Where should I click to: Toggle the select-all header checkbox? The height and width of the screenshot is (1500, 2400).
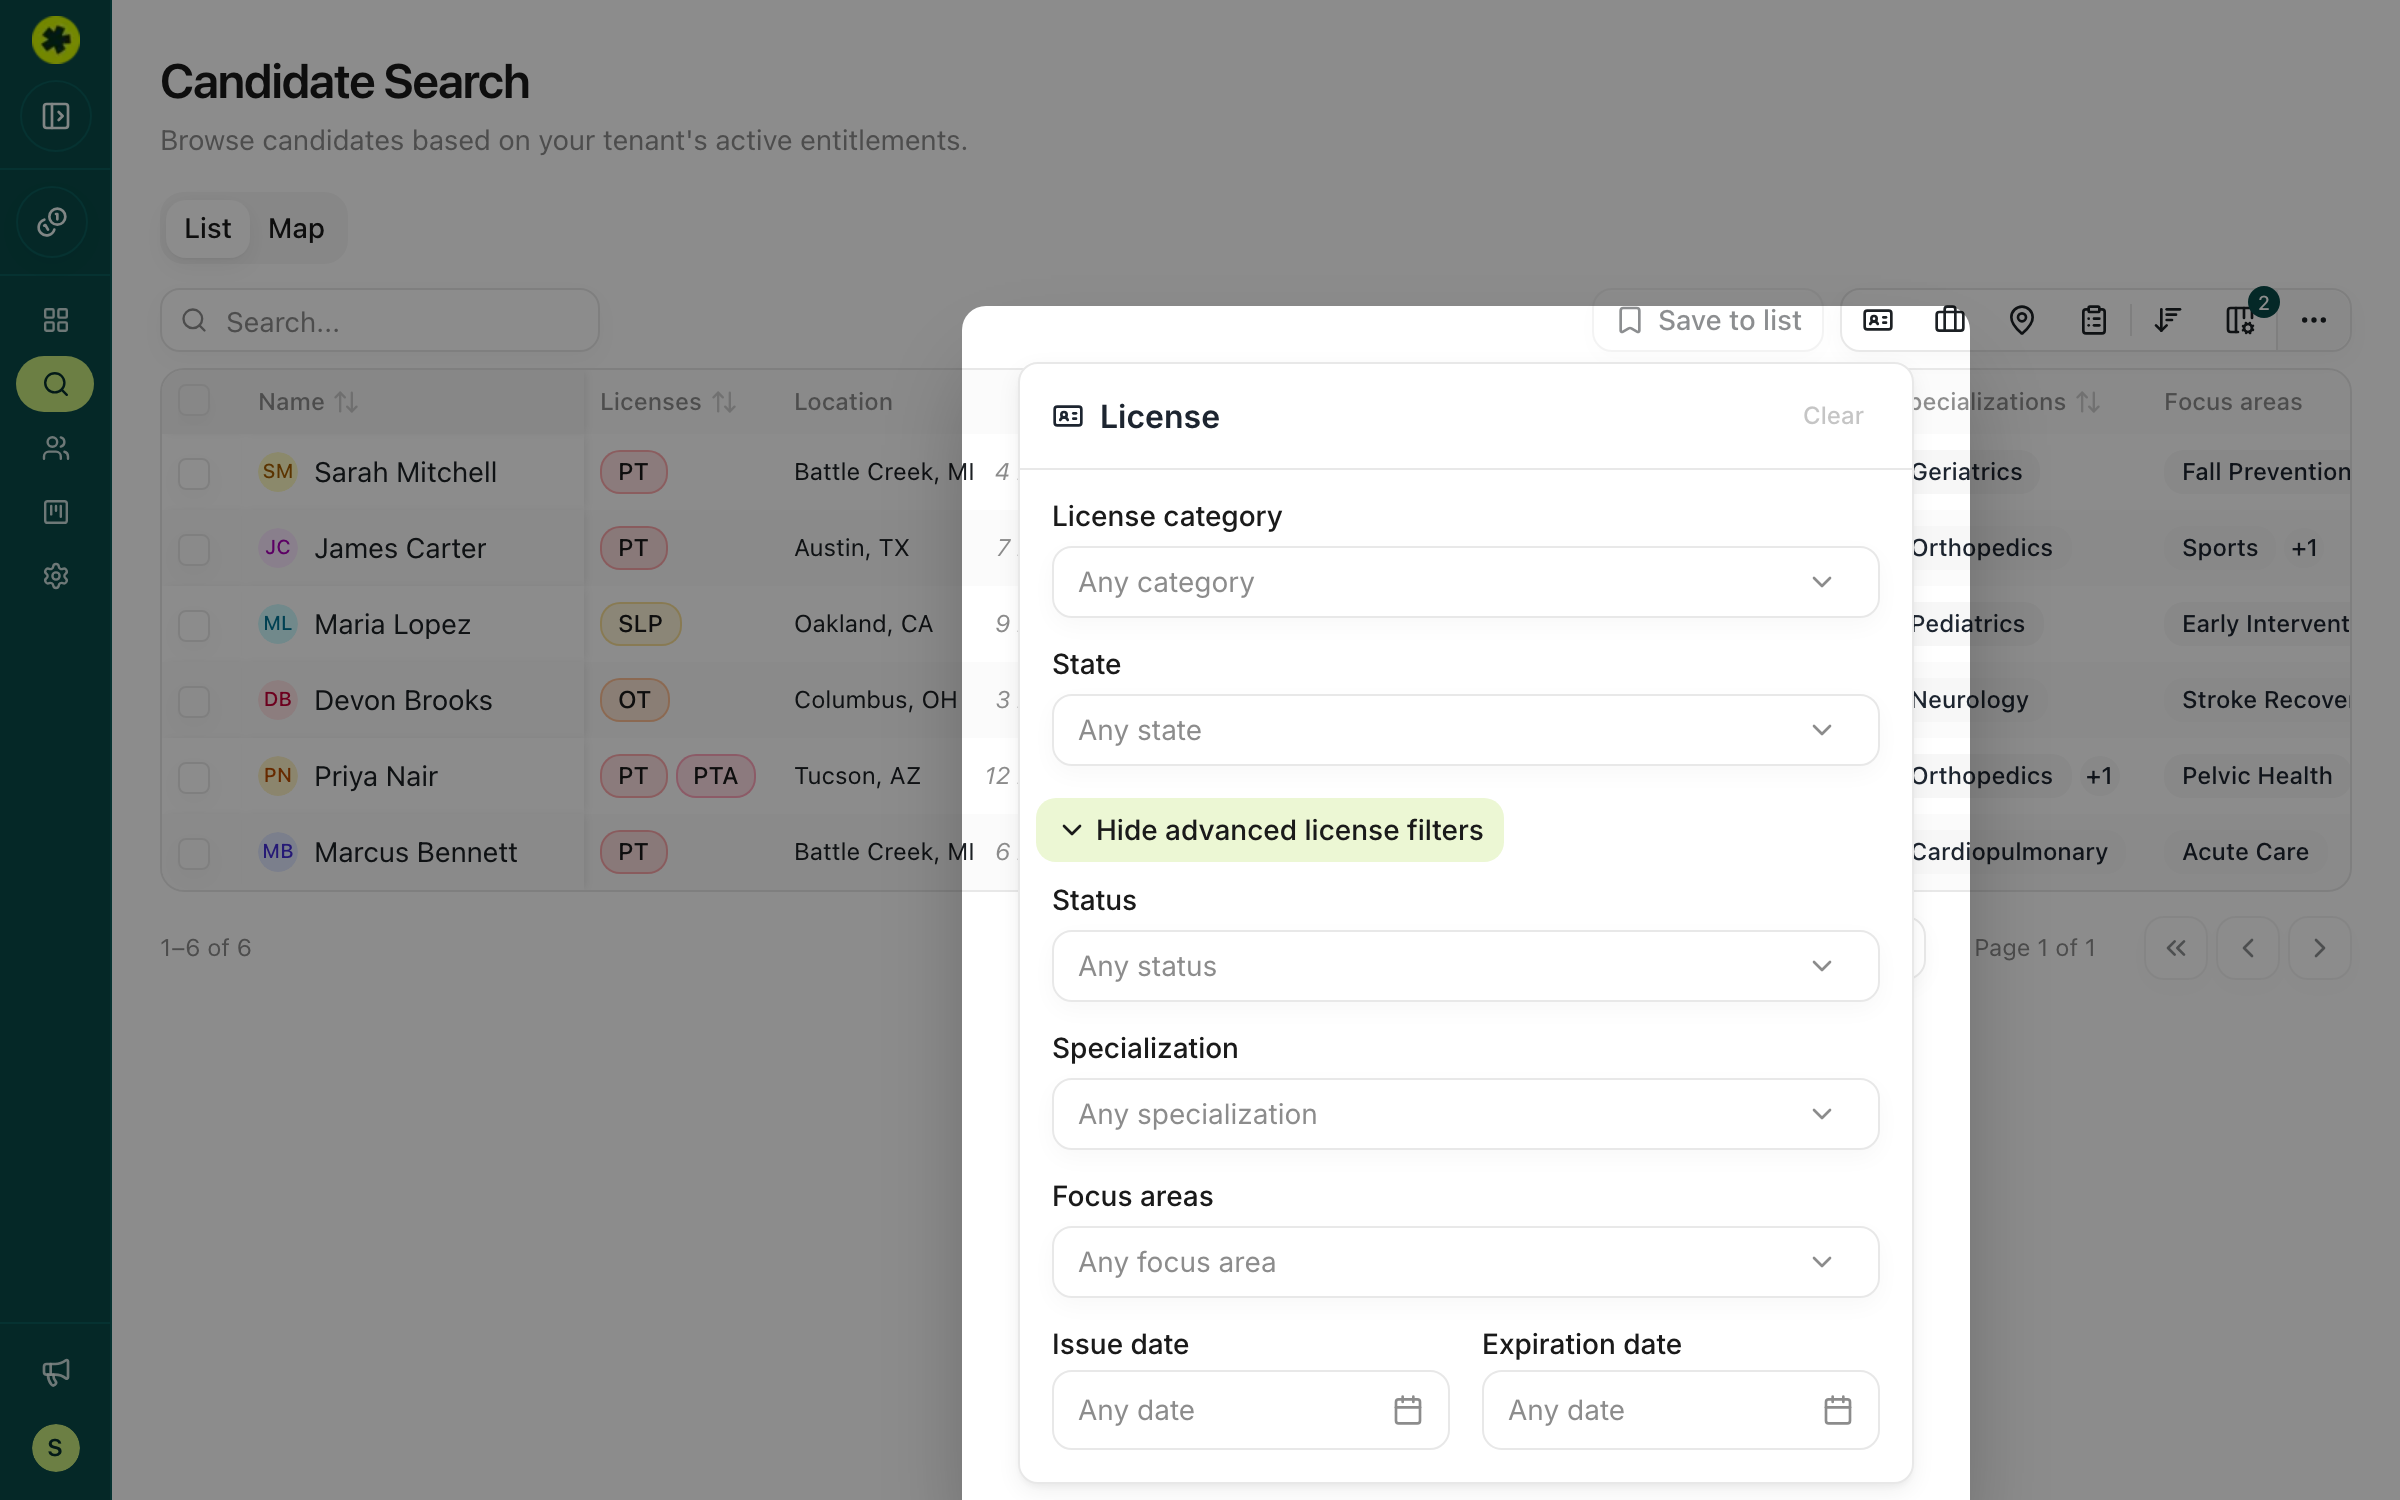(x=194, y=401)
